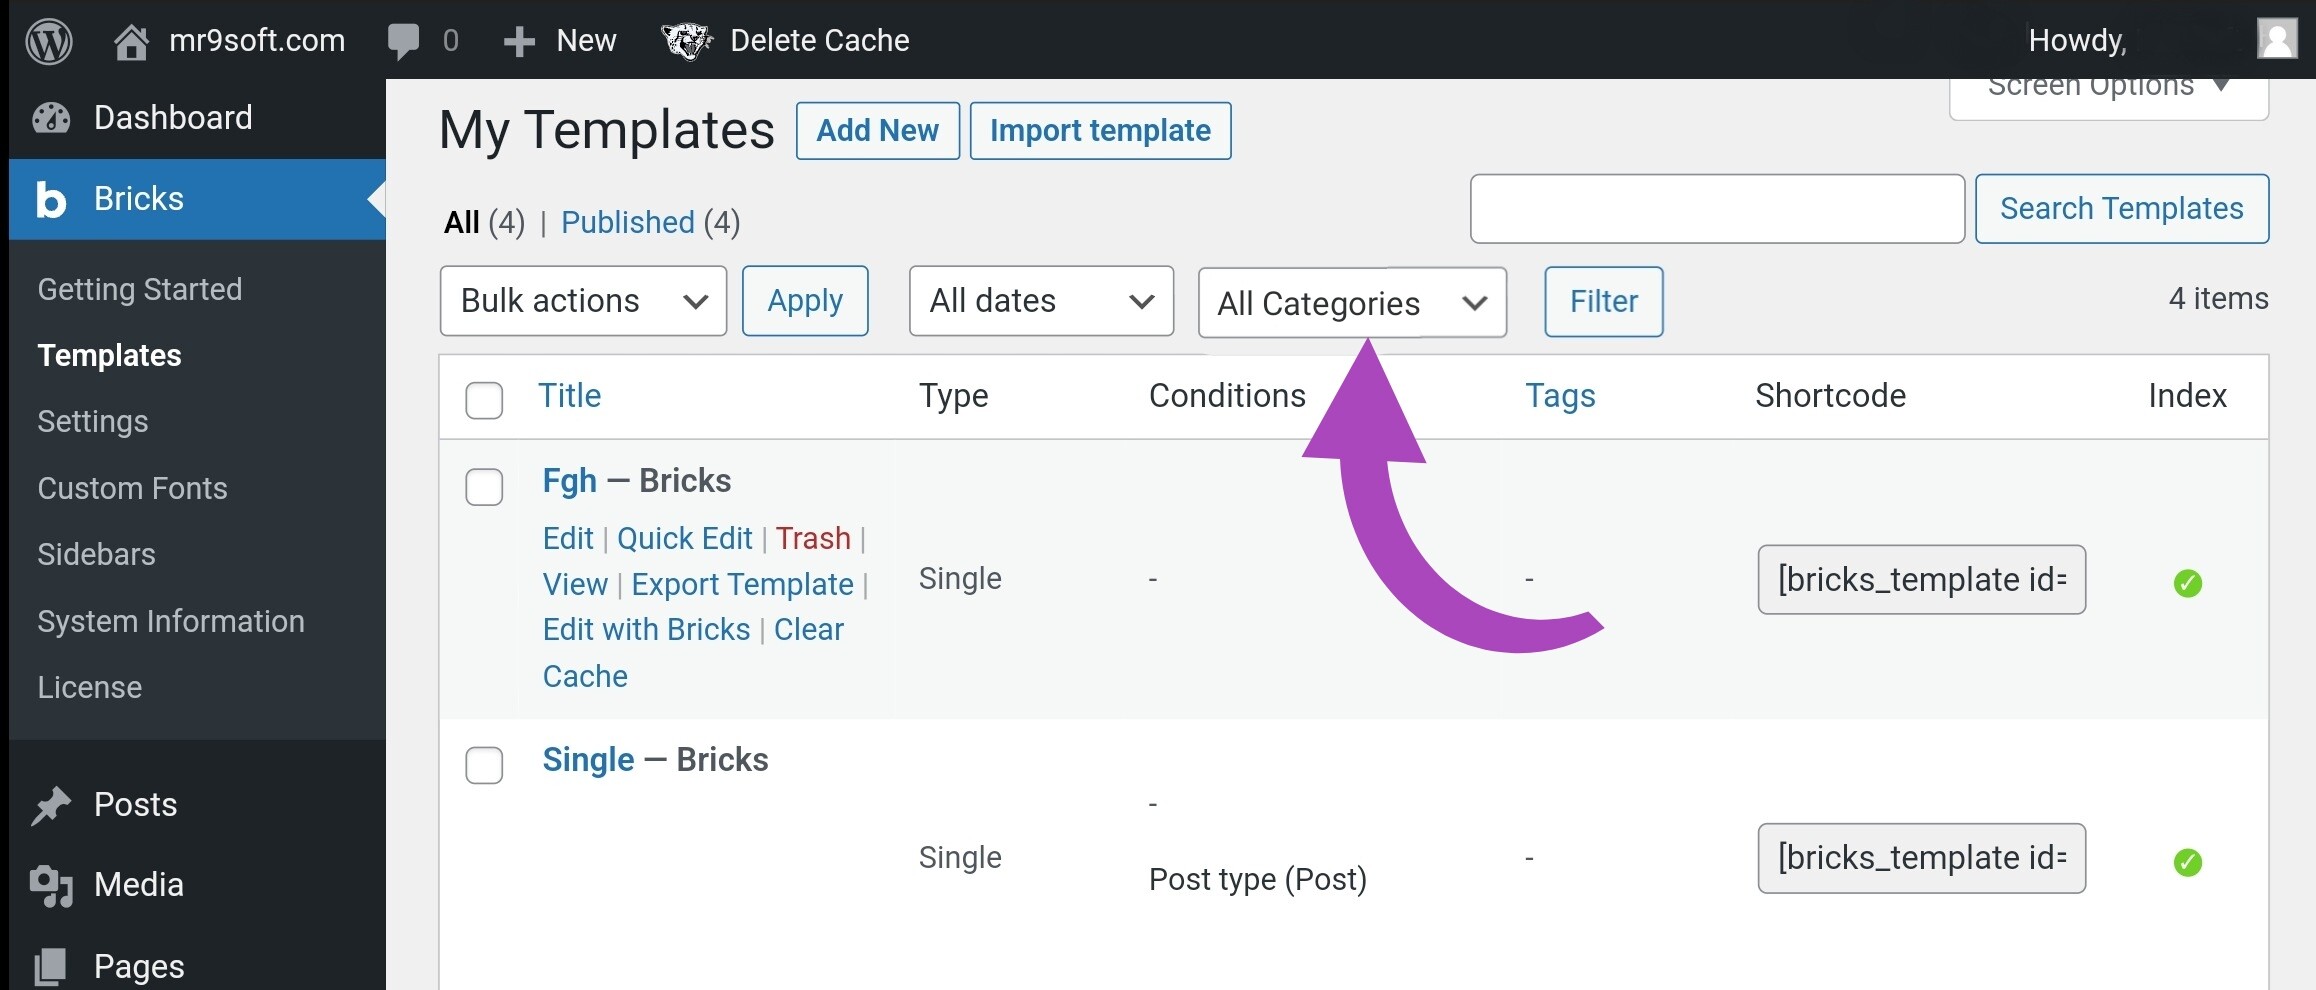Image resolution: width=2316 pixels, height=990 pixels.
Task: Switch to the Published templates view
Action: [627, 222]
